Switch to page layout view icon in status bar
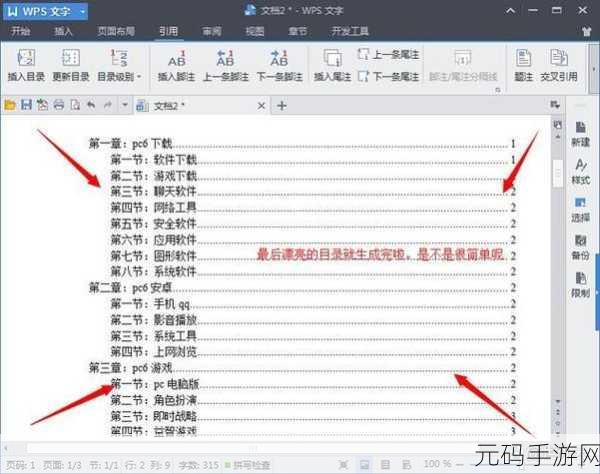 pyautogui.click(x=365, y=464)
